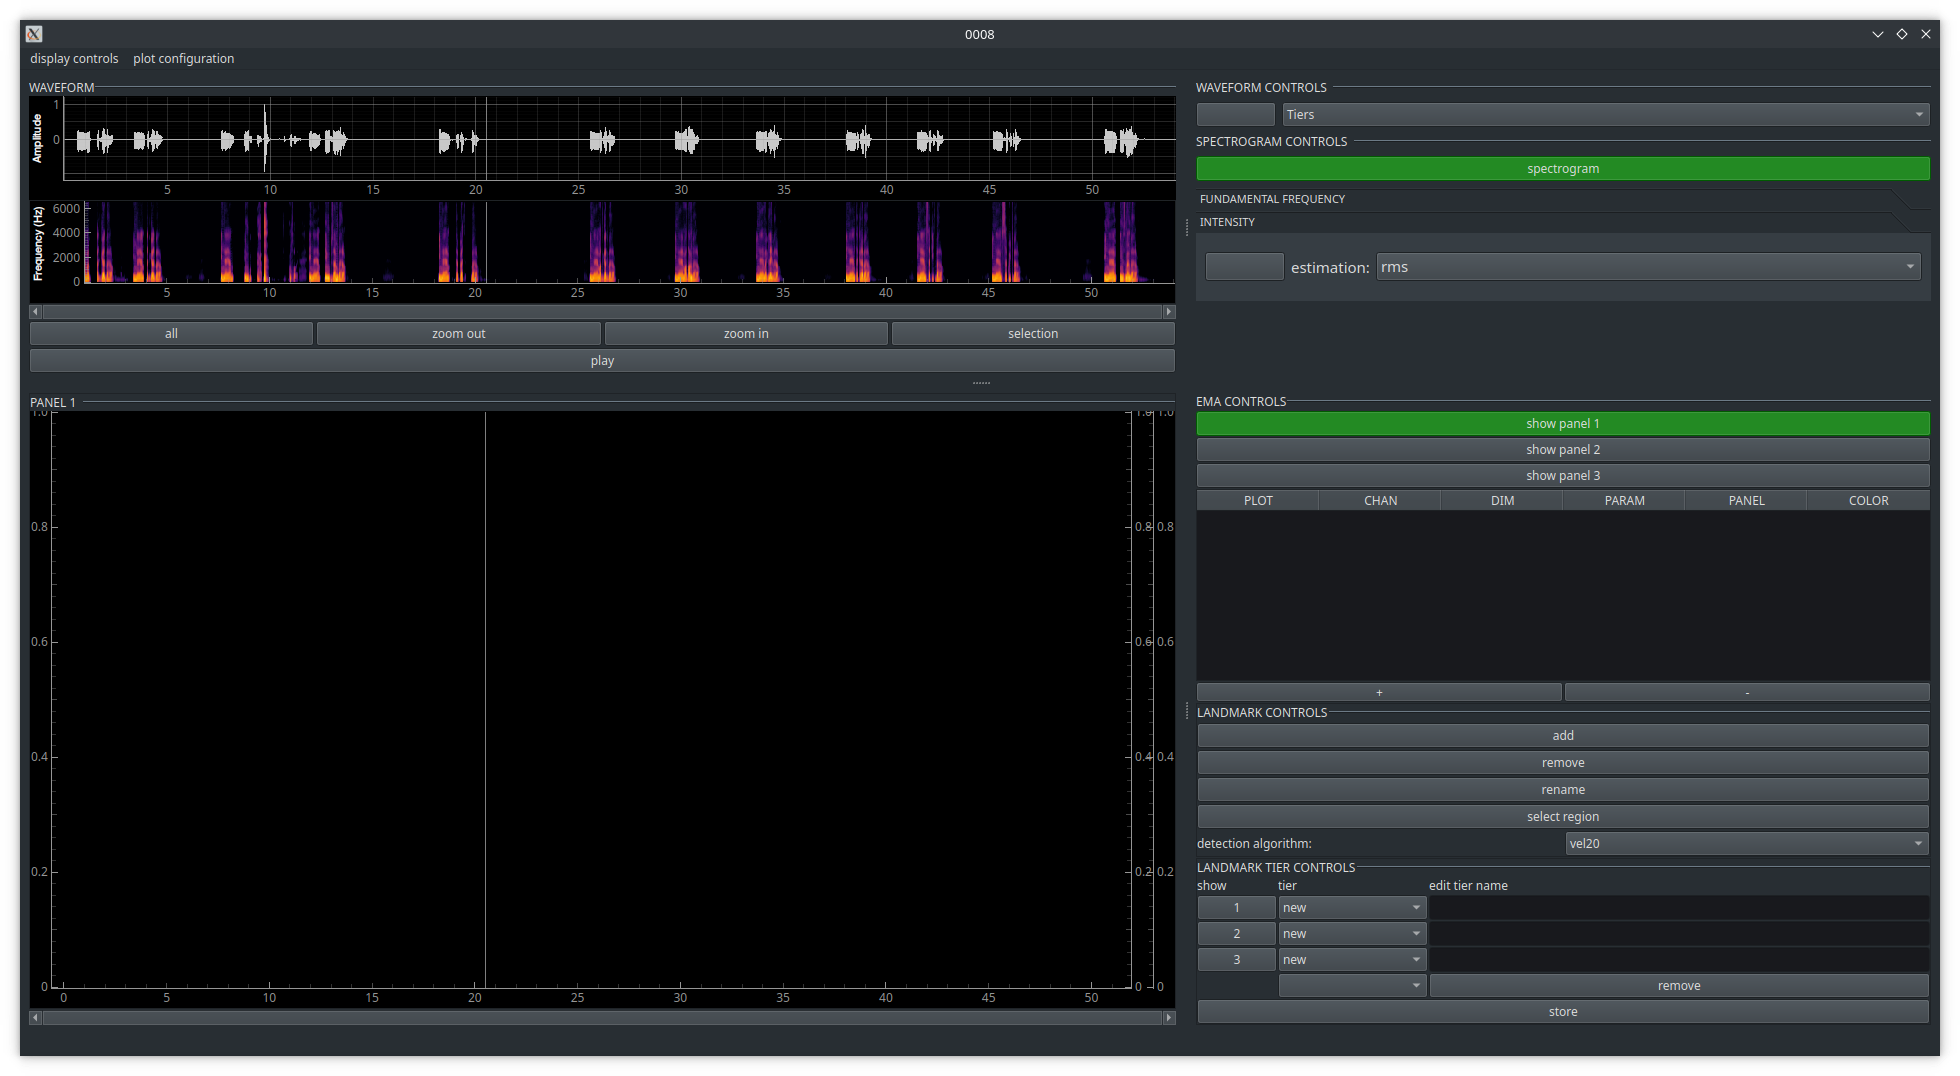The width and height of the screenshot is (1960, 1076).
Task: Open the plot configuration menu
Action: tap(184, 59)
